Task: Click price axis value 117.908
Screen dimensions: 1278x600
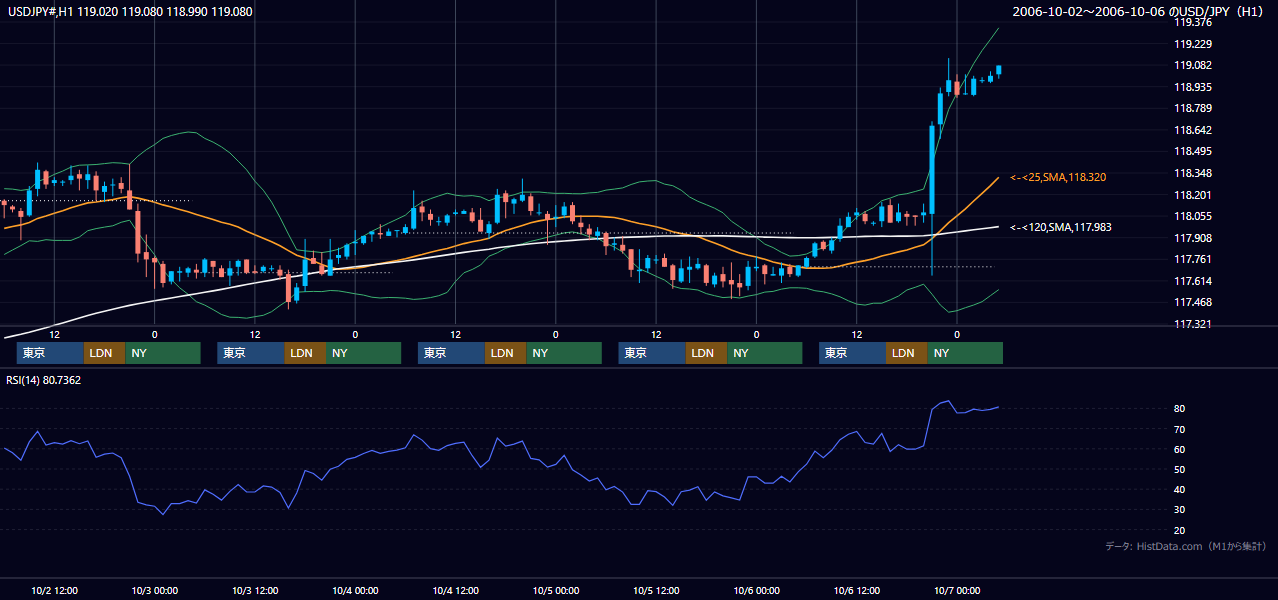Action: [x=1192, y=238]
